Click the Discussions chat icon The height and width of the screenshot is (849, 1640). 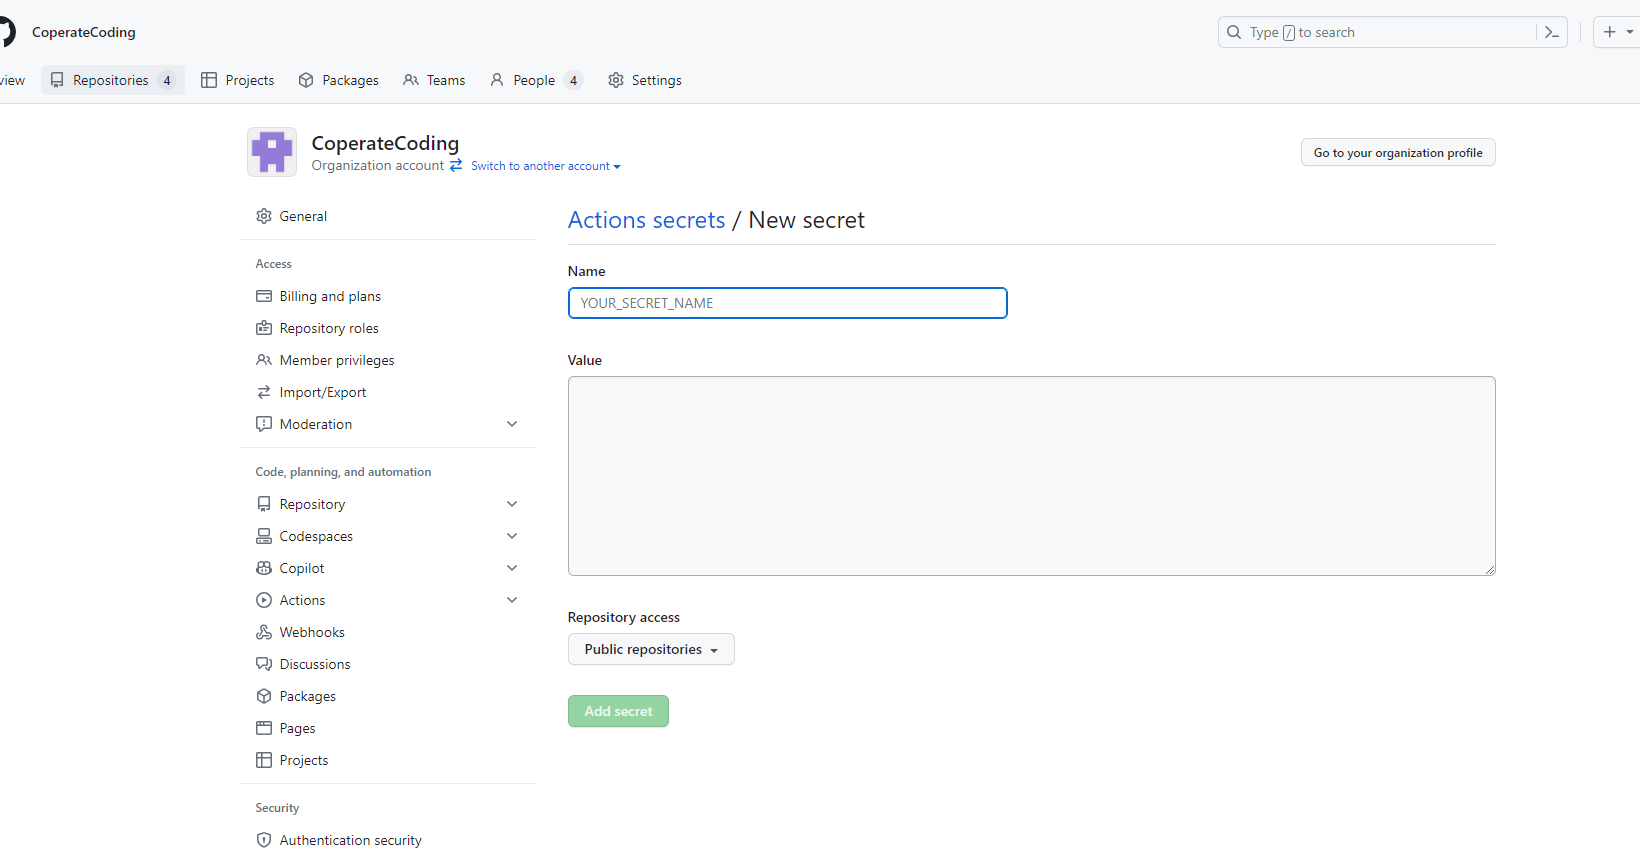tap(264, 664)
